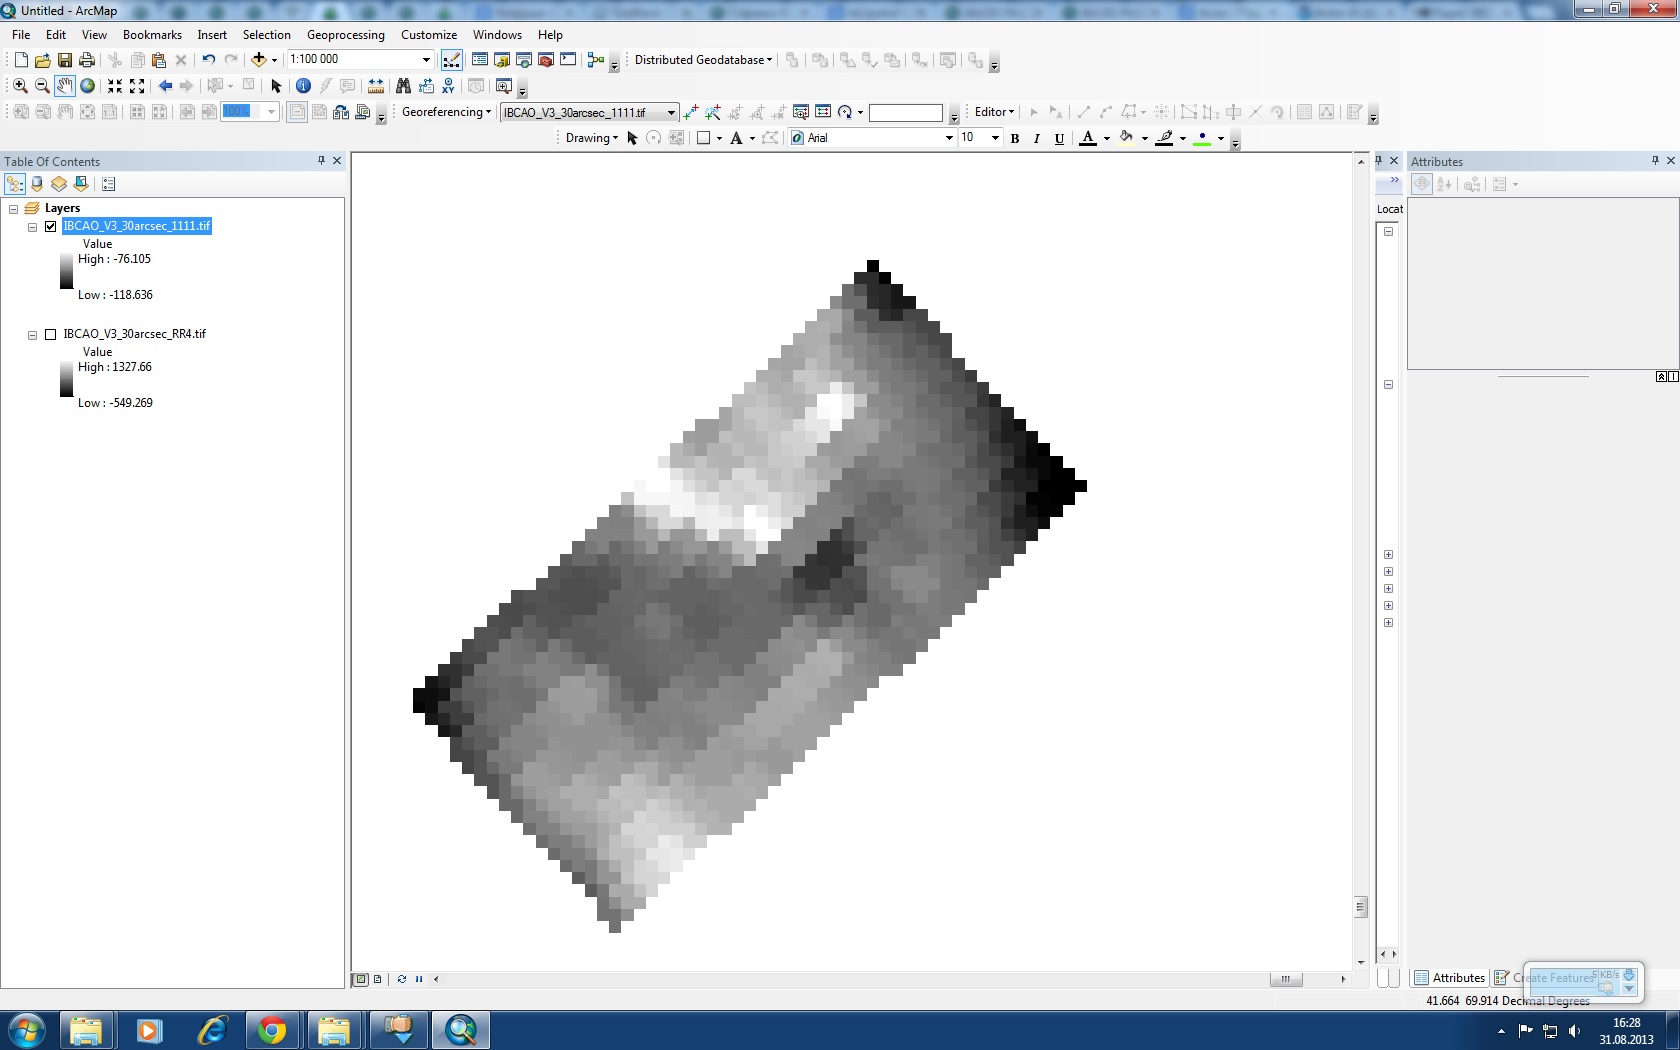Toggle List By Drawing Order view
Viewport: 1680px width, 1050px height.
point(15,184)
